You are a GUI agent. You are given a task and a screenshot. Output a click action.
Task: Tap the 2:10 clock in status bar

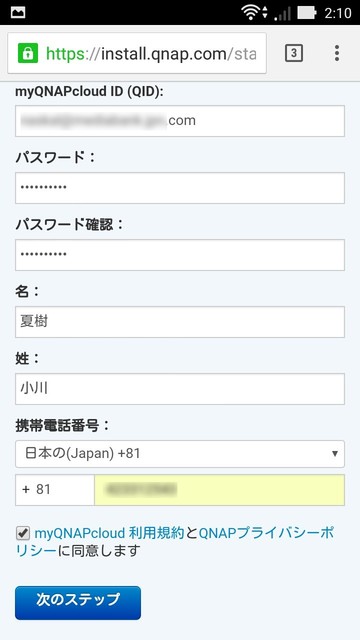(x=338, y=13)
